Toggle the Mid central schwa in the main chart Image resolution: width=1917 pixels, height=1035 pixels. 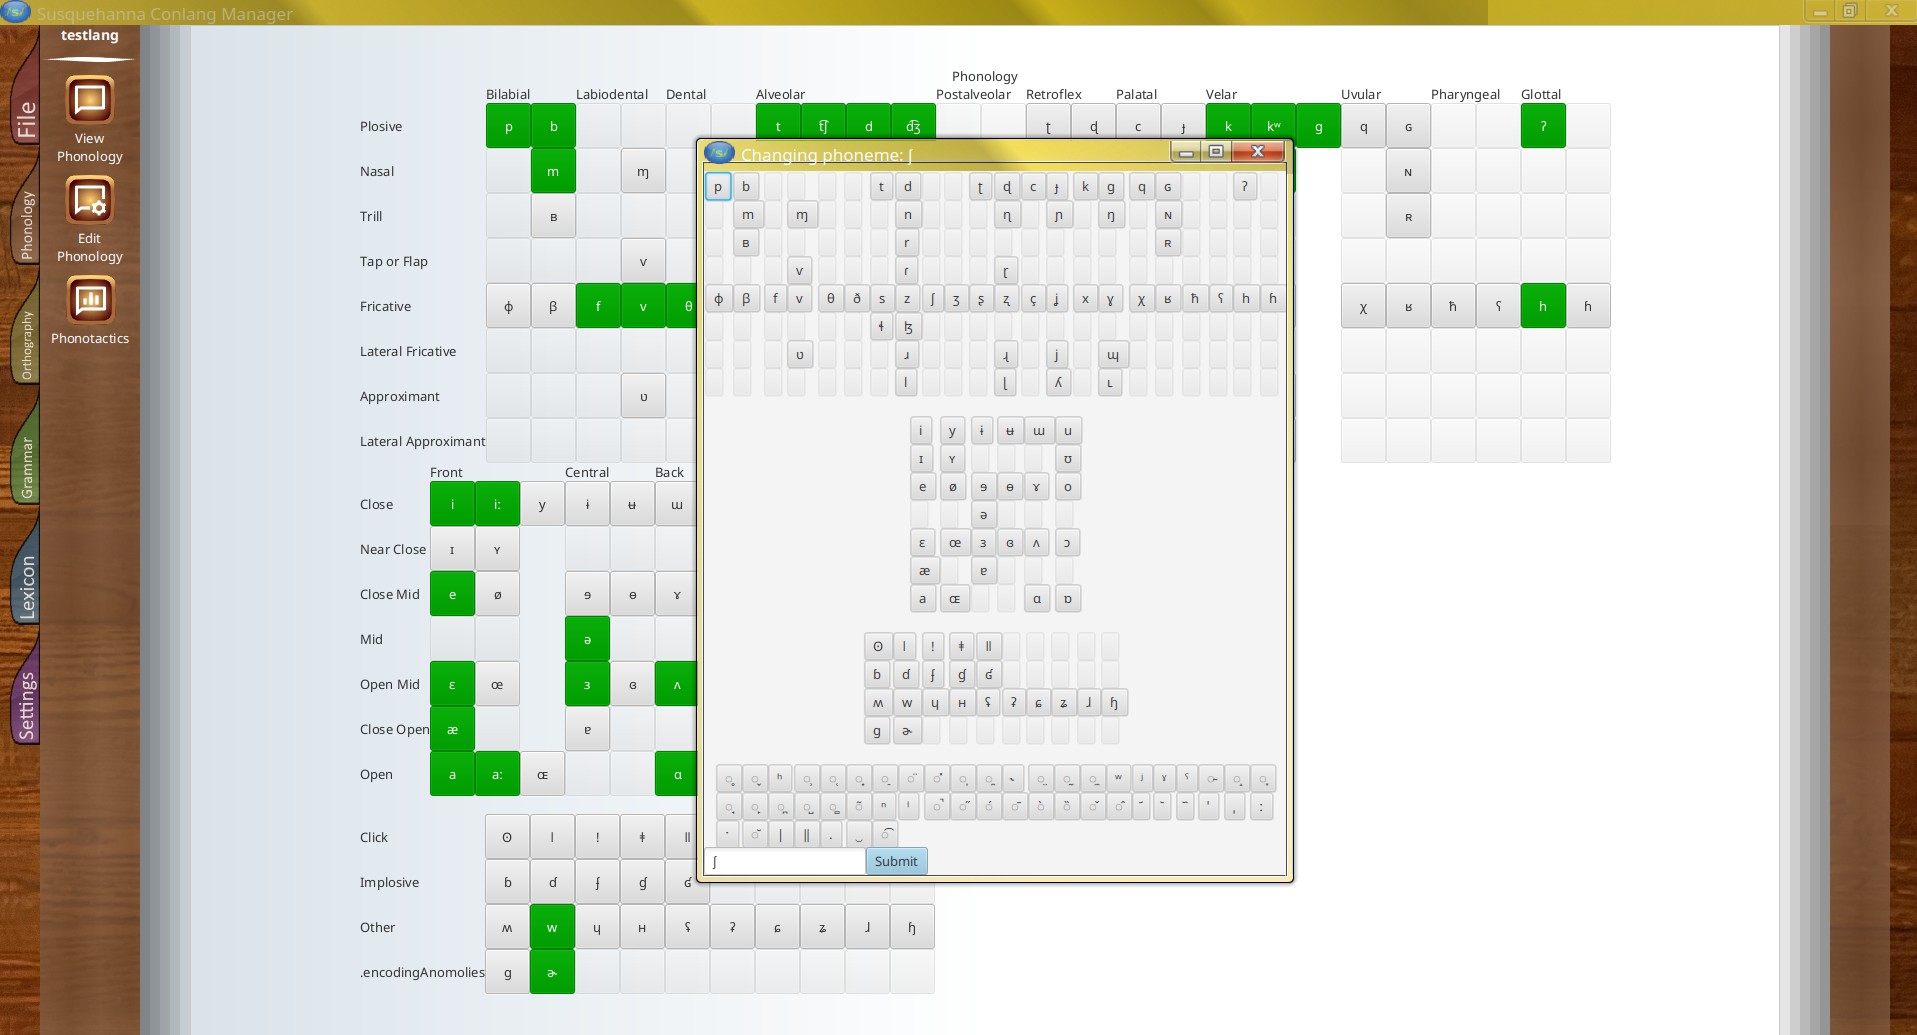pos(587,640)
